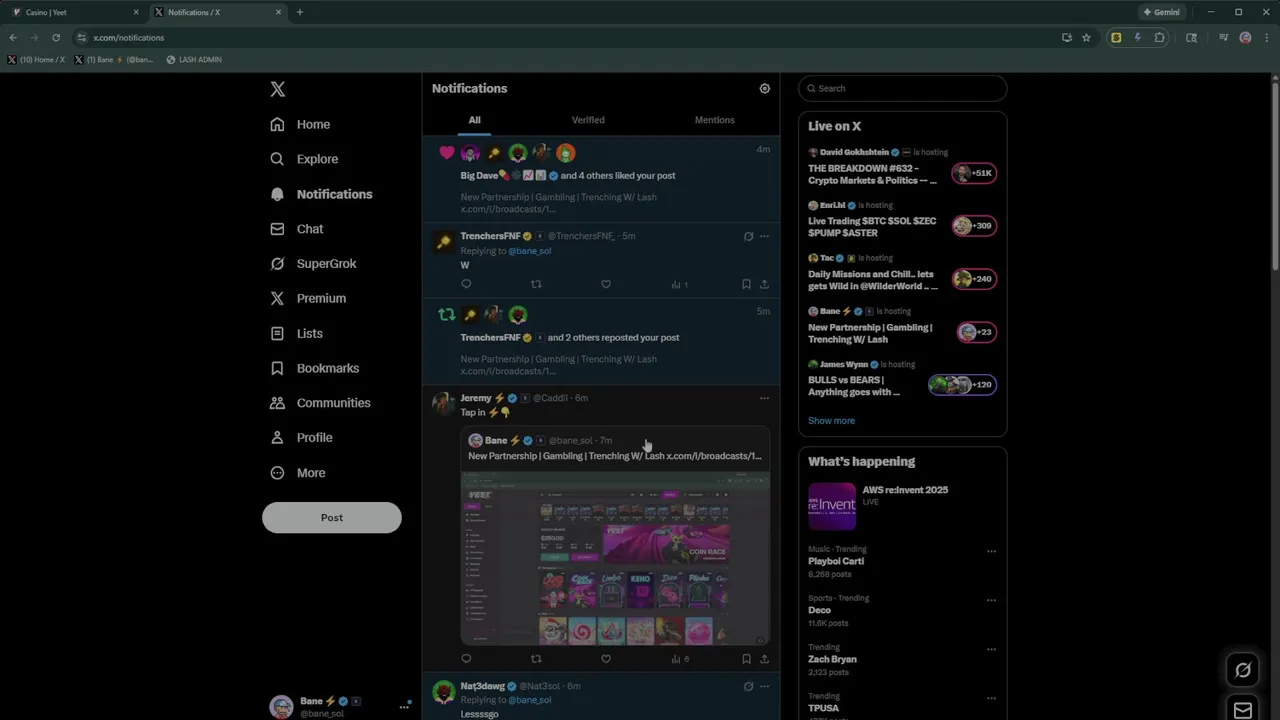The height and width of the screenshot is (720, 1280).
Task: Repost TrenchersFNF's W reply
Action: tap(536, 284)
